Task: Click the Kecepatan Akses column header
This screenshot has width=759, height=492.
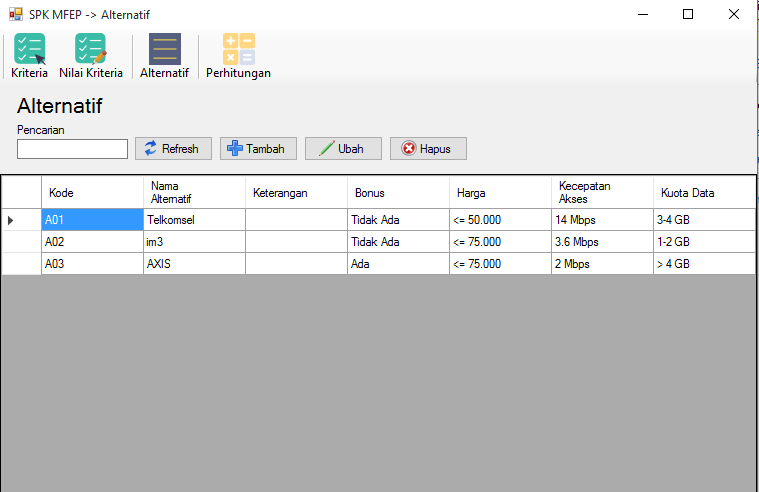Action: point(601,193)
